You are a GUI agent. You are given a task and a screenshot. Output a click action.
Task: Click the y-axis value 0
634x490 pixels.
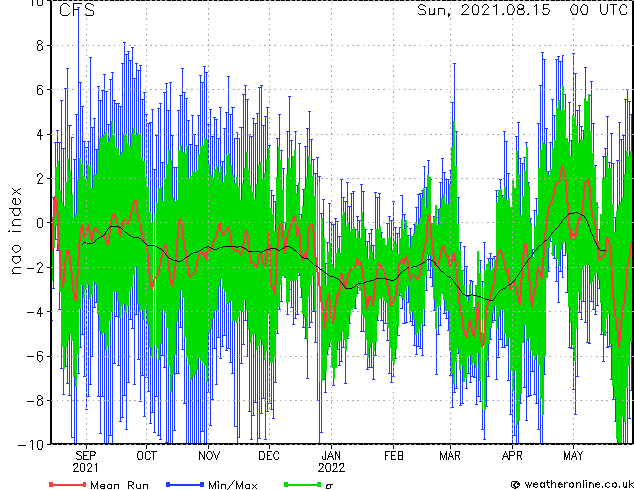click(x=40, y=223)
